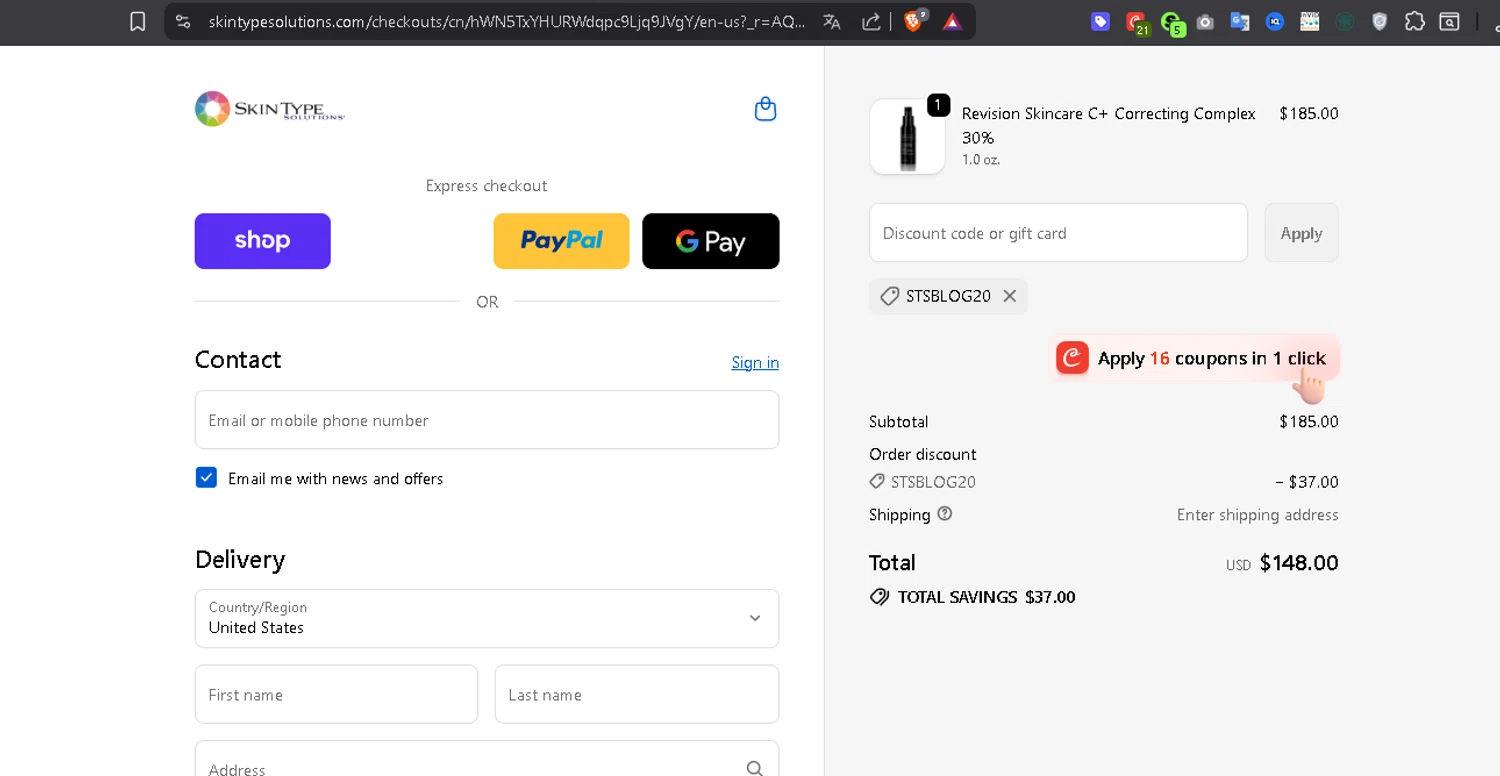Viewport: 1500px width, 776px height.
Task: Expand the Country/Region dropdown
Action: [x=487, y=618]
